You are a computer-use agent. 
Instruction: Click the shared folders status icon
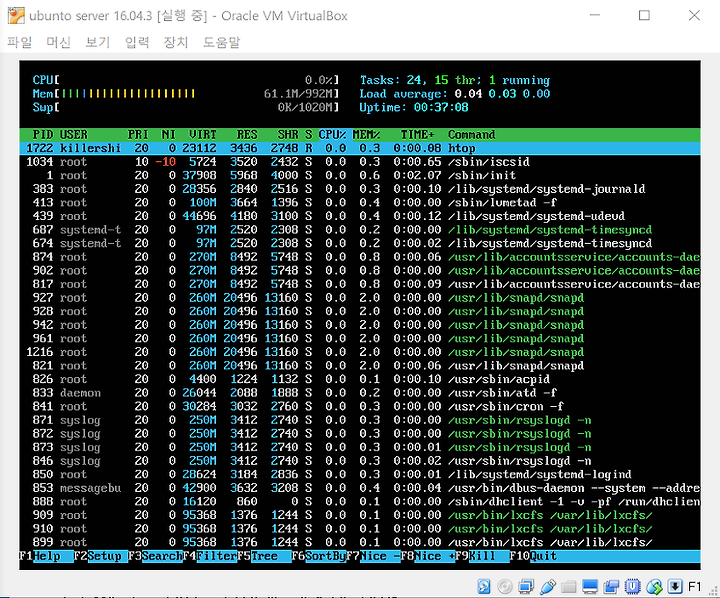coord(568,587)
